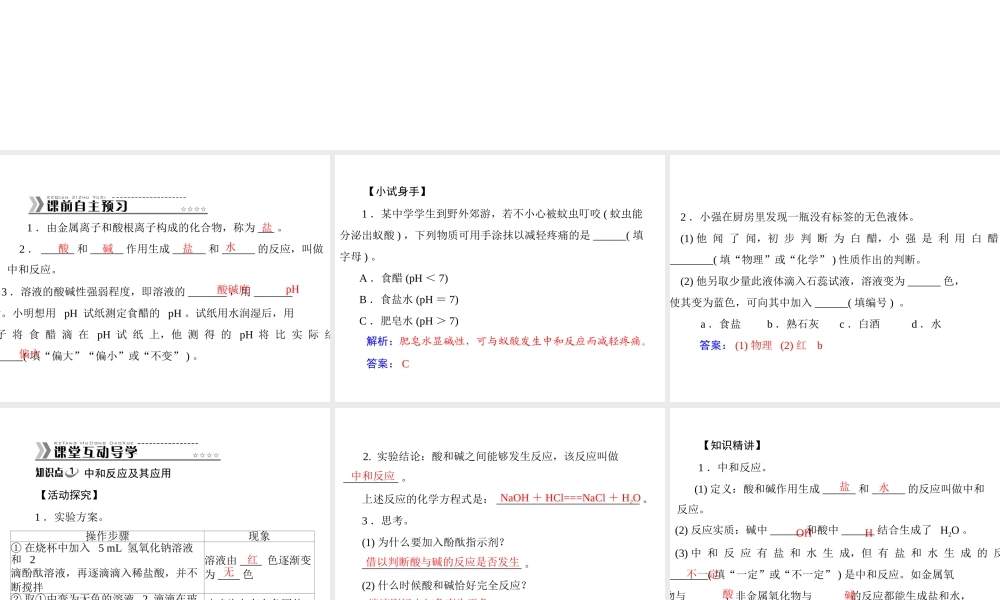Open the slide thumbnail titled 课前自主预习

pos(165,278)
